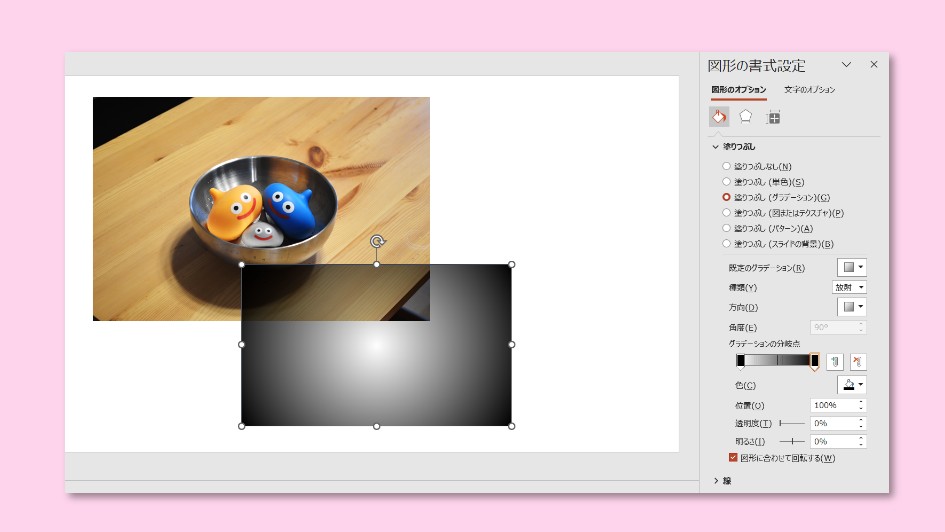The height and width of the screenshot is (532, 945).
Task: Click the 透明度 spinner arrows
Action: (861, 424)
